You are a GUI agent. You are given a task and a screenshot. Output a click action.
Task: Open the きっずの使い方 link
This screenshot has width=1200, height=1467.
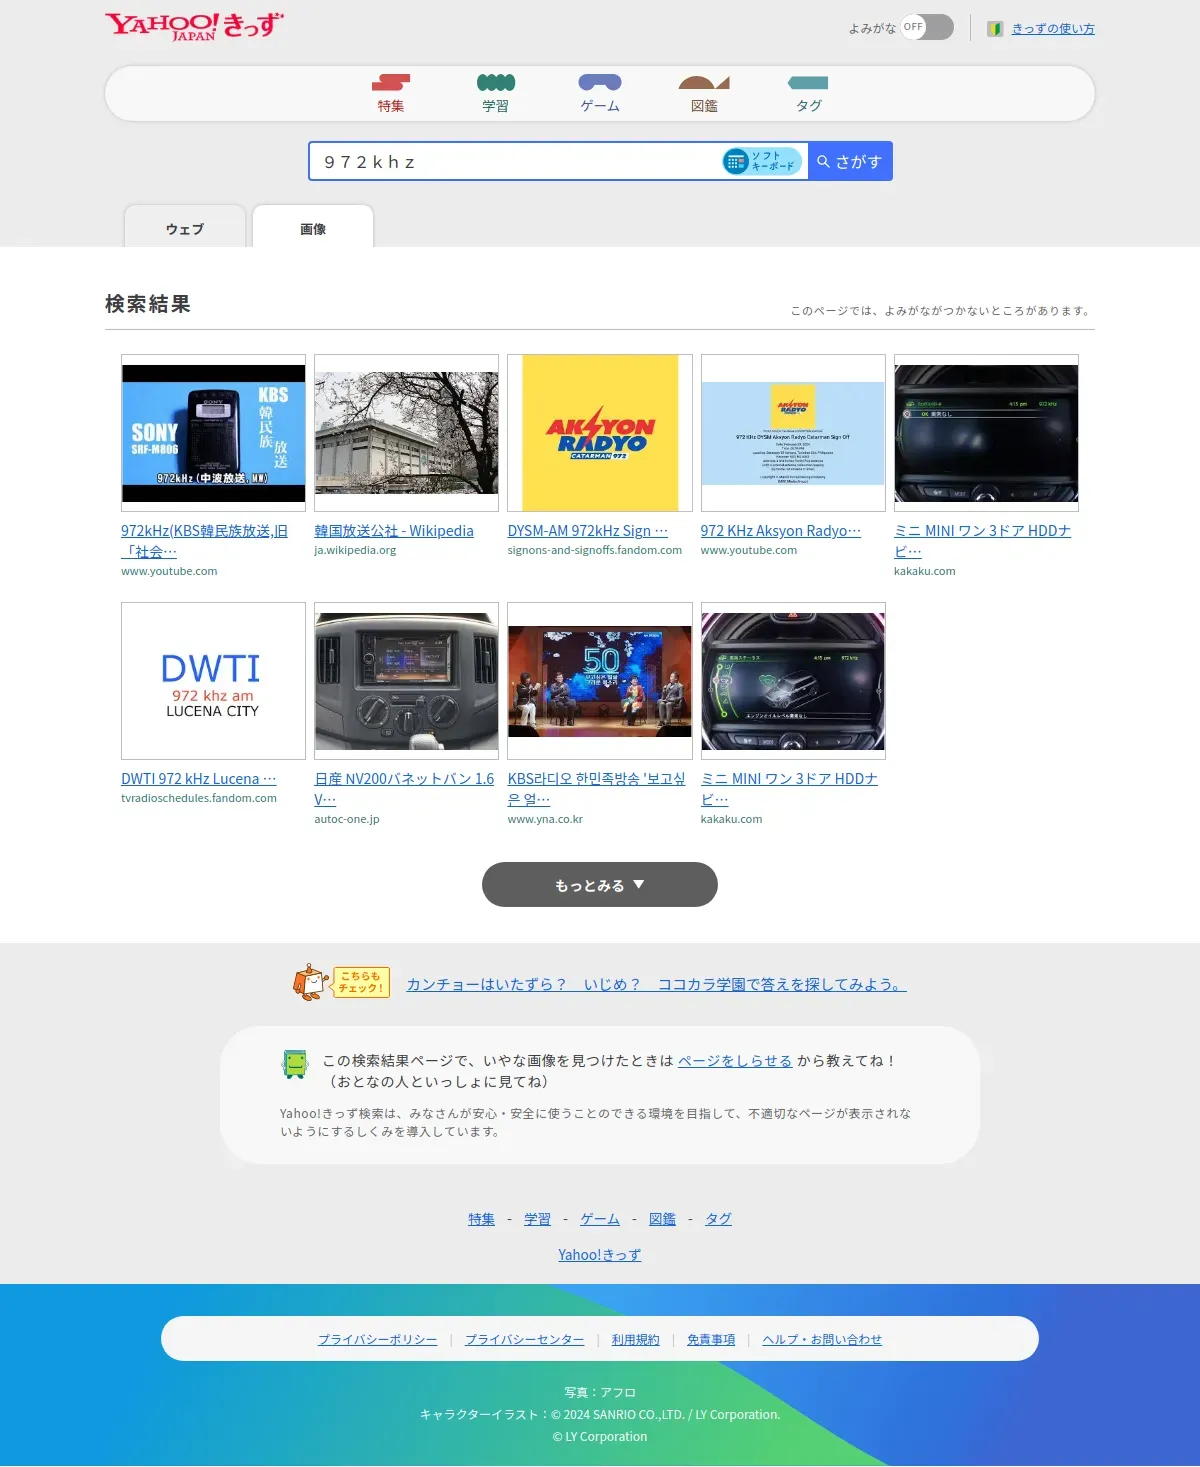coord(1053,29)
